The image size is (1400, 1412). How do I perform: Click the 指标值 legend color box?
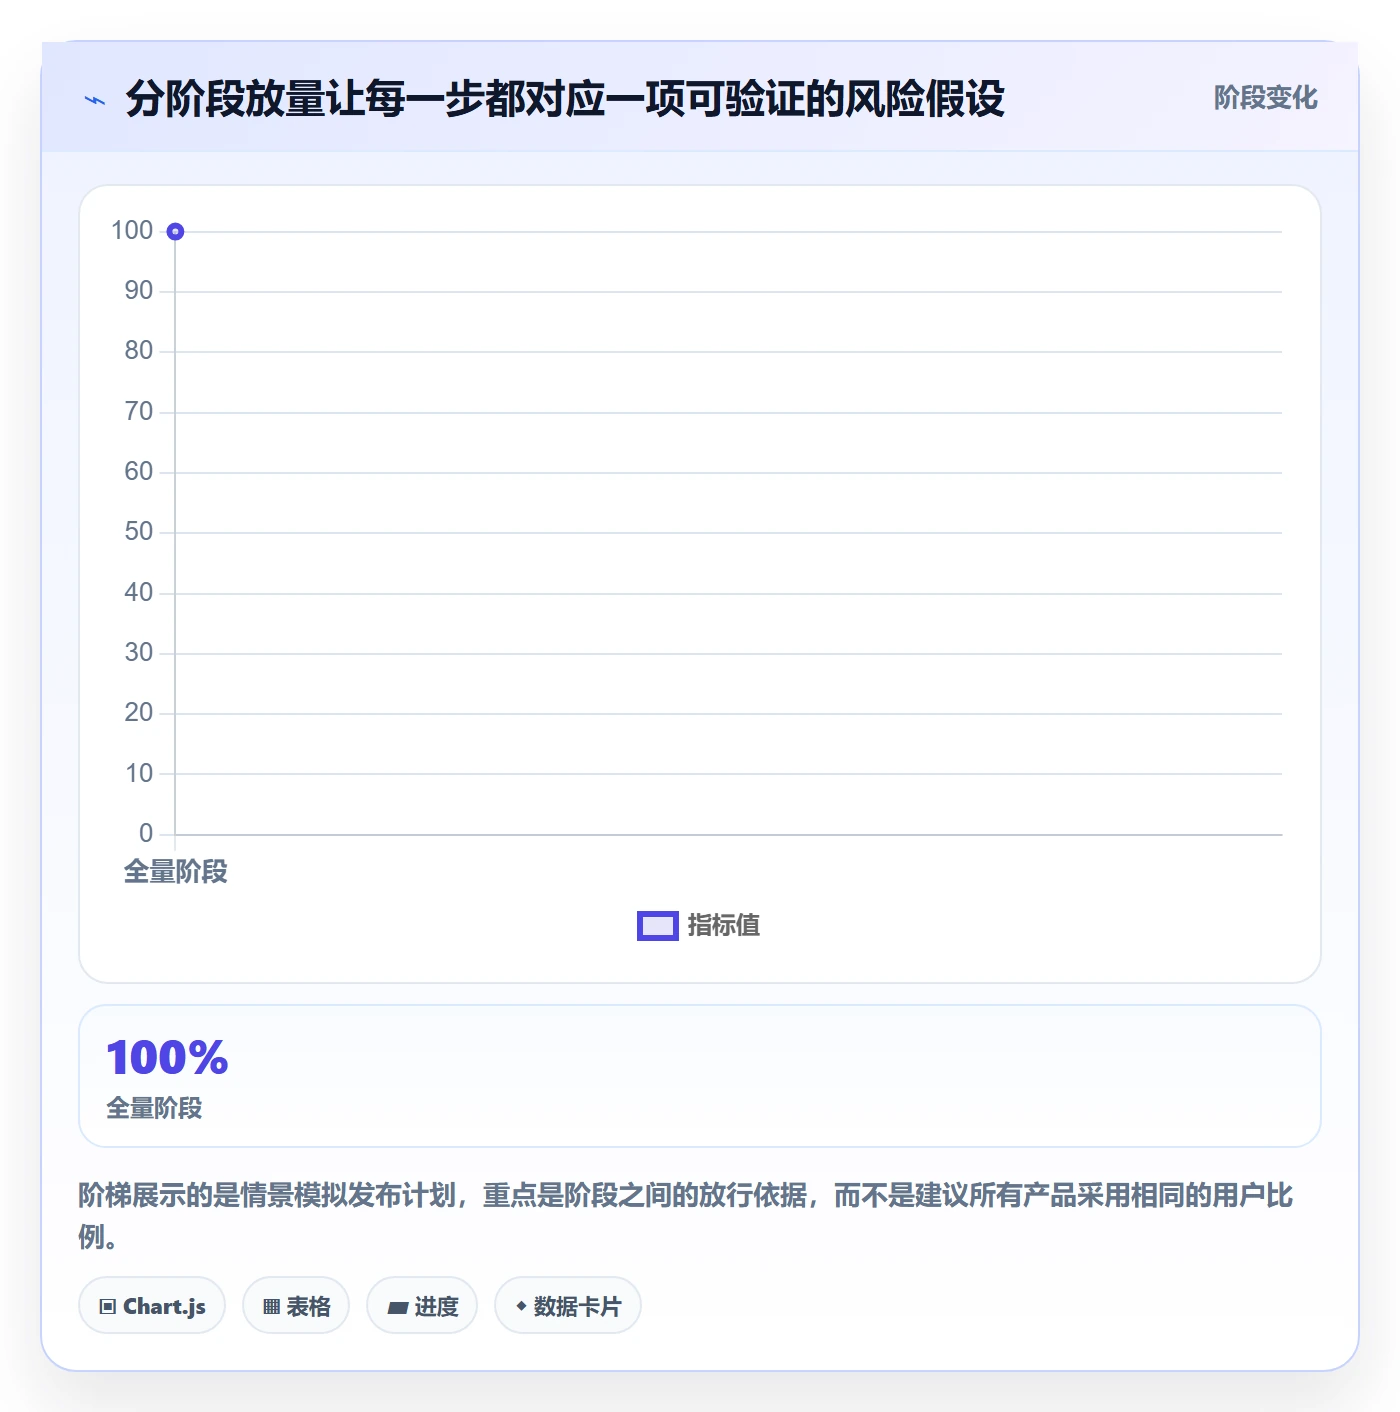click(x=658, y=926)
